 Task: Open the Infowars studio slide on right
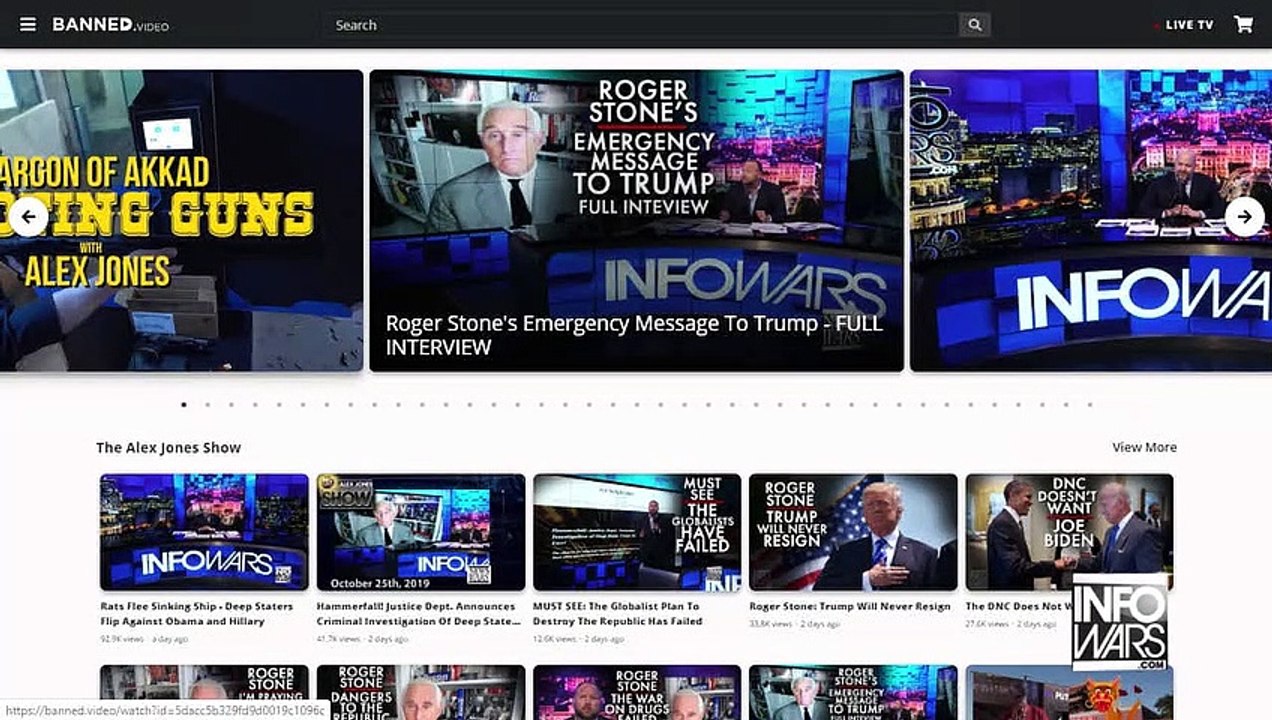coord(1091,221)
